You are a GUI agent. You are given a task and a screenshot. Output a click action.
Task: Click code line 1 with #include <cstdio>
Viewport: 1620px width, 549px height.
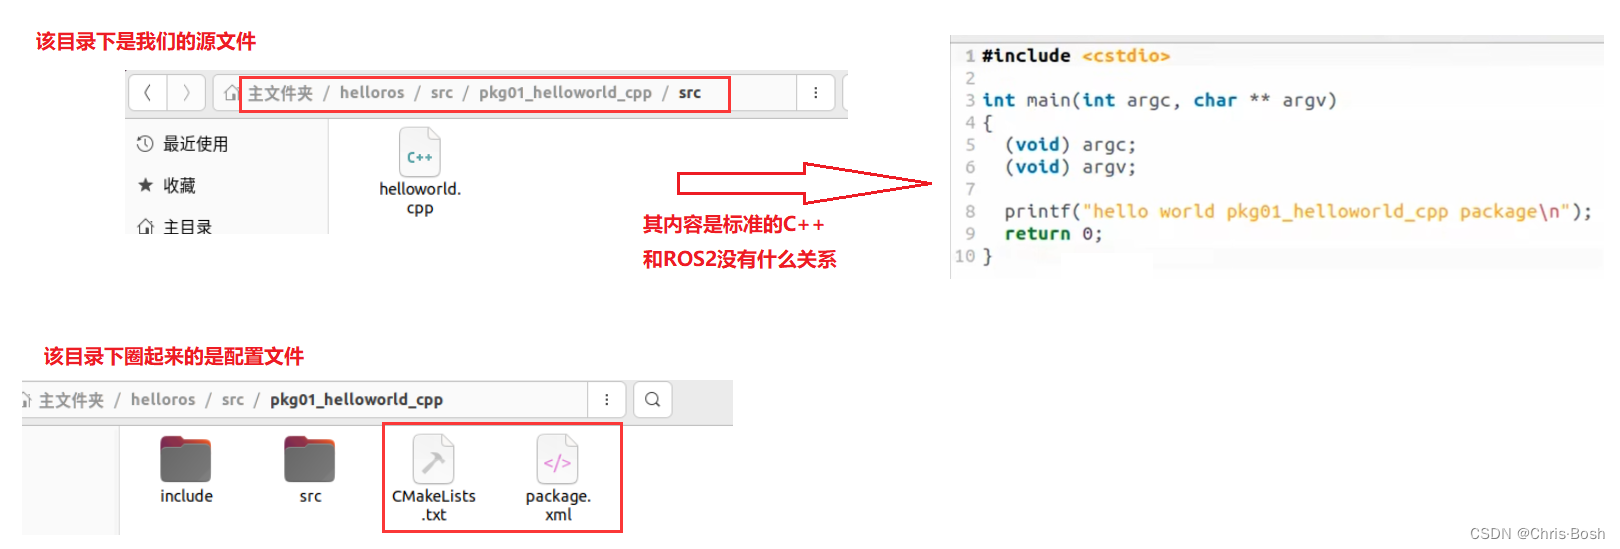coord(1076,56)
